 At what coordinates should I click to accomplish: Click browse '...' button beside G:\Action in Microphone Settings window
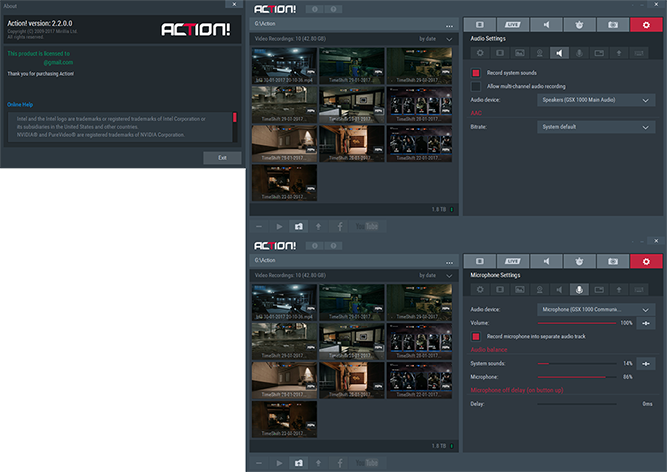449,261
